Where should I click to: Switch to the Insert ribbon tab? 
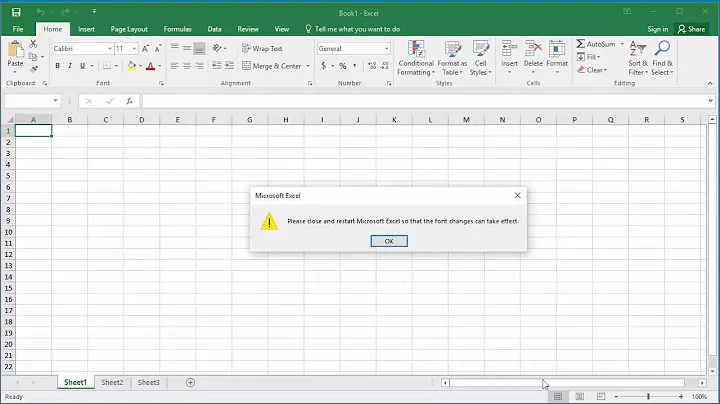86,29
